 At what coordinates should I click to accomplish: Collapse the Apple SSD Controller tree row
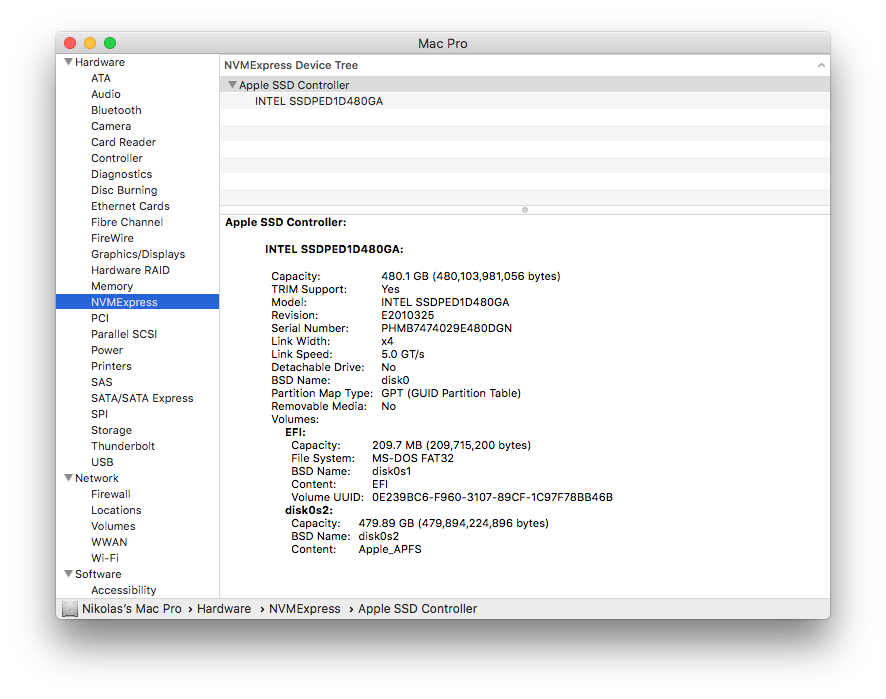[x=232, y=85]
